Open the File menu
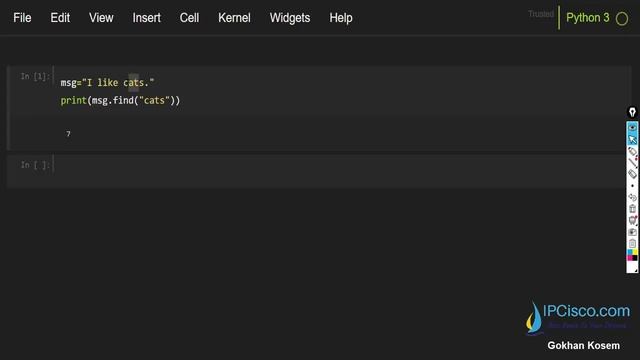The width and height of the screenshot is (640, 360). point(22,18)
